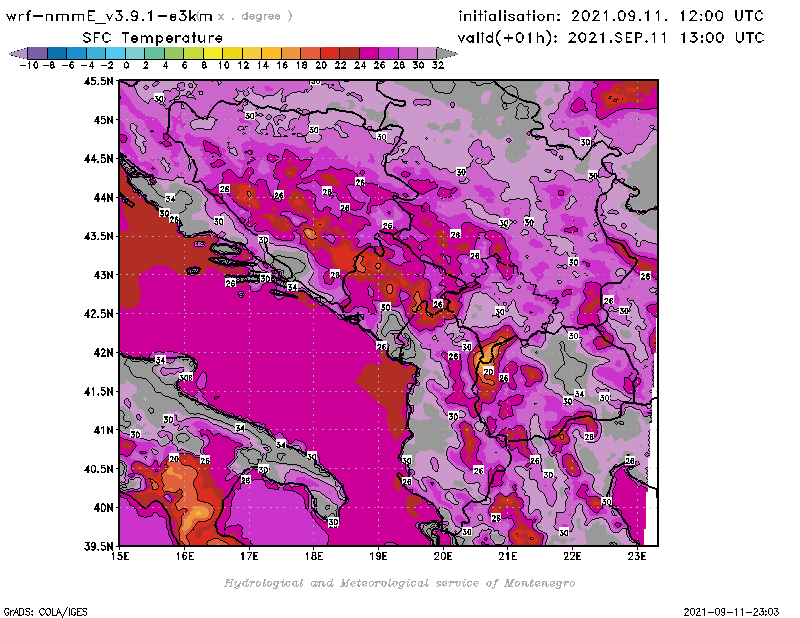Viewport: 800px width, 618px height.
Task: Click the '39.5N' latitude label
Action: tap(98, 547)
